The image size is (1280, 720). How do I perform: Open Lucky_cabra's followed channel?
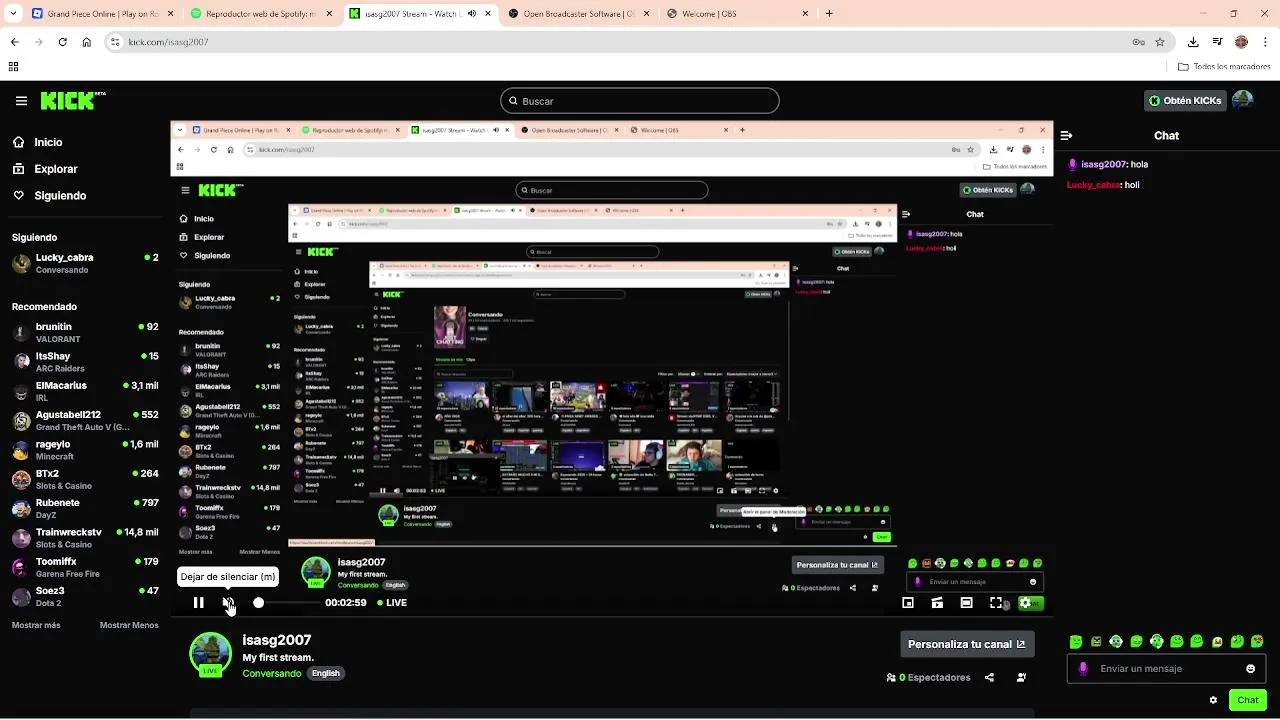click(x=85, y=263)
